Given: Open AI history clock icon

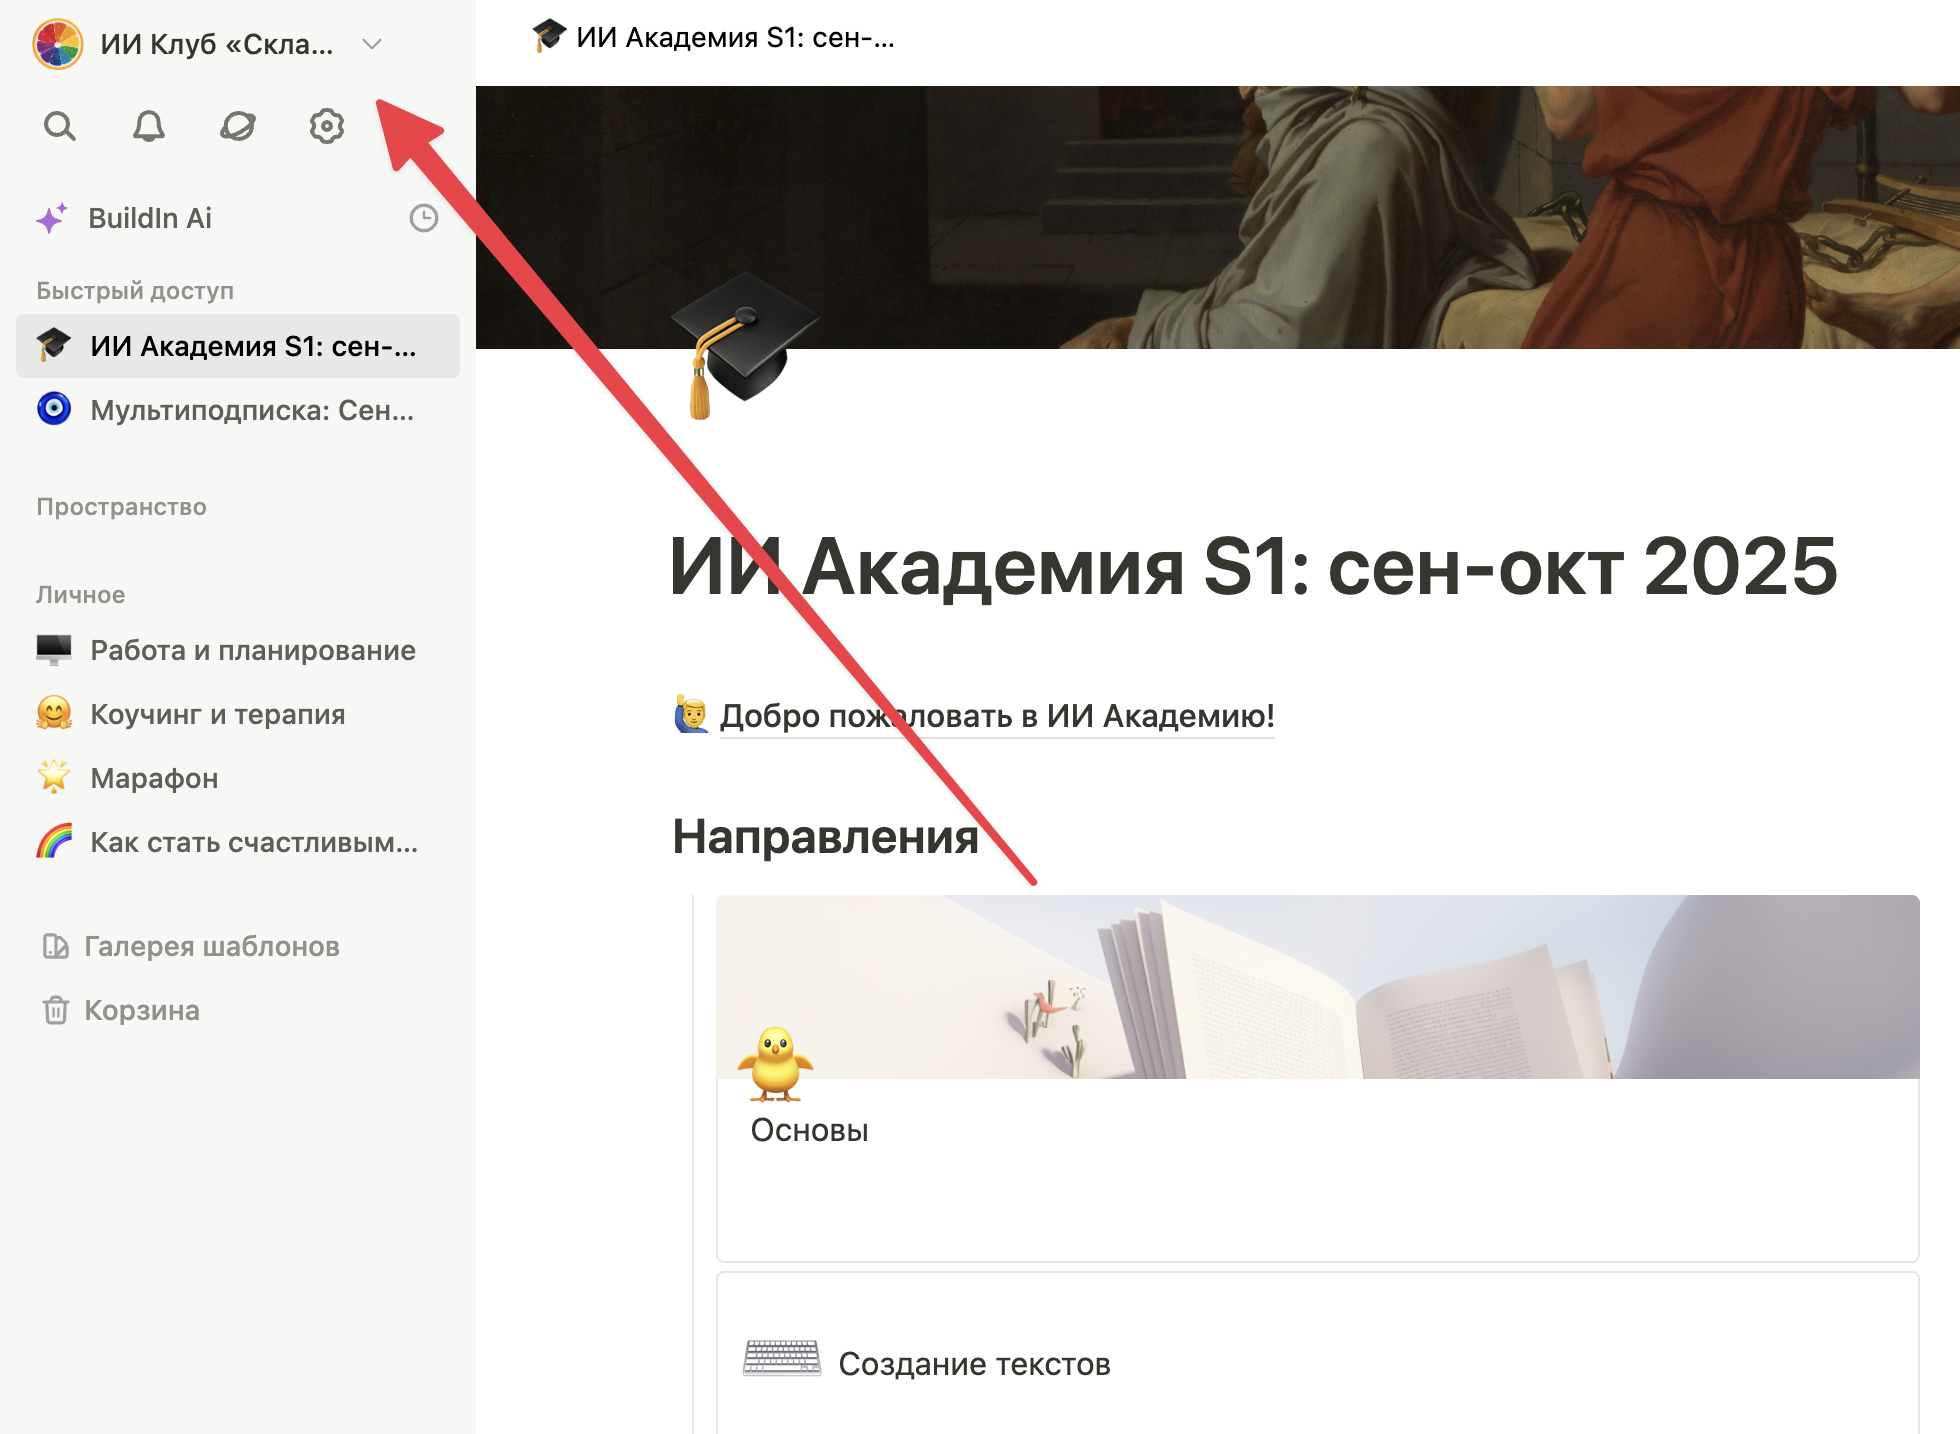Looking at the screenshot, I should 424,218.
